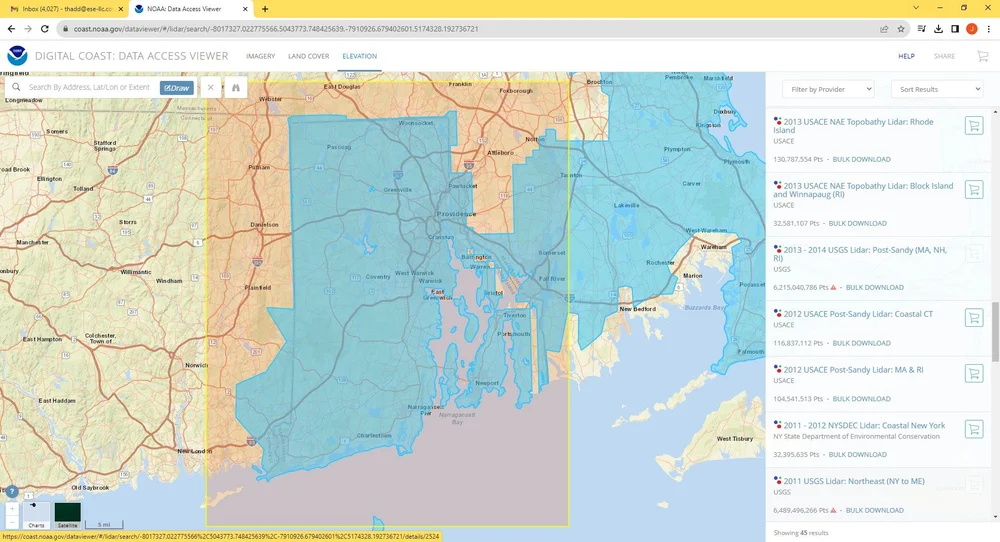
Task: Select the NOAA Data Access Viewer browser tab
Action: pyautogui.click(x=190, y=9)
